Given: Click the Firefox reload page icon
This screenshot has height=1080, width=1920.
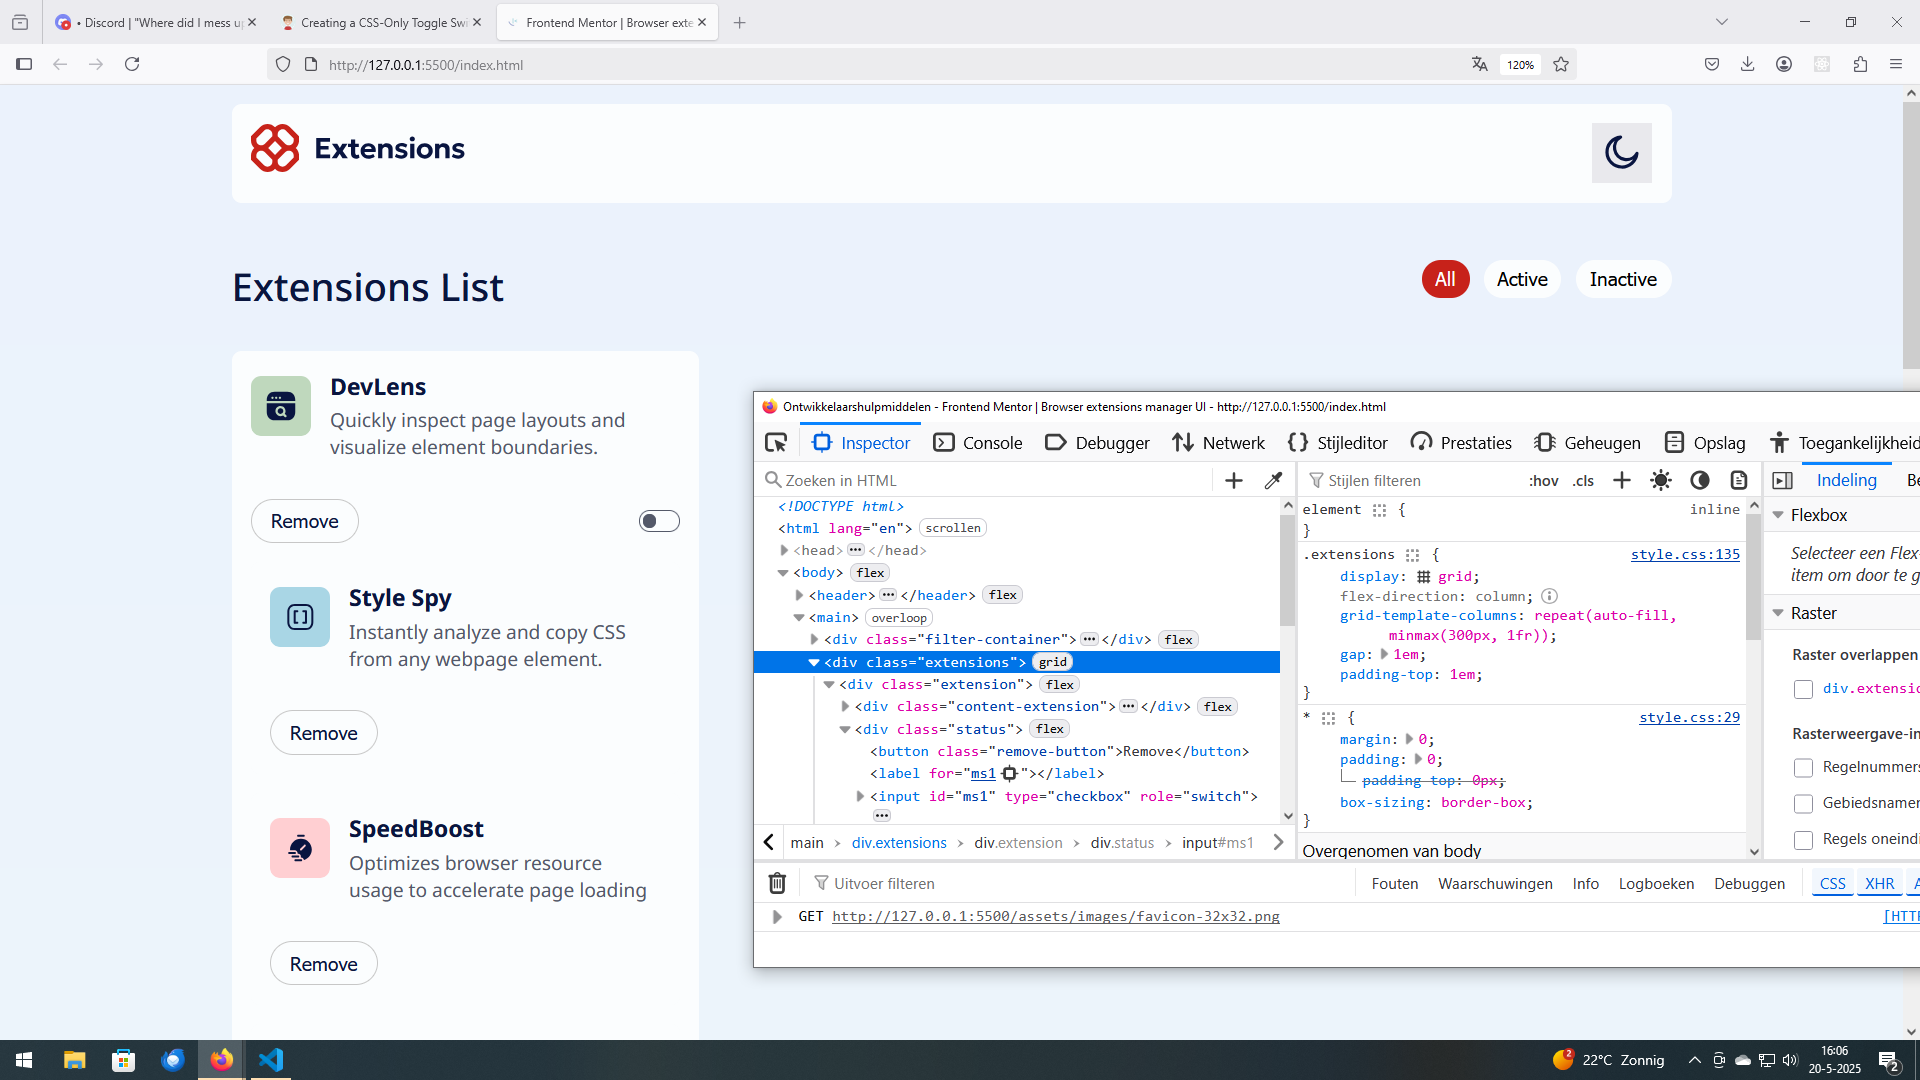Looking at the screenshot, I should (132, 65).
